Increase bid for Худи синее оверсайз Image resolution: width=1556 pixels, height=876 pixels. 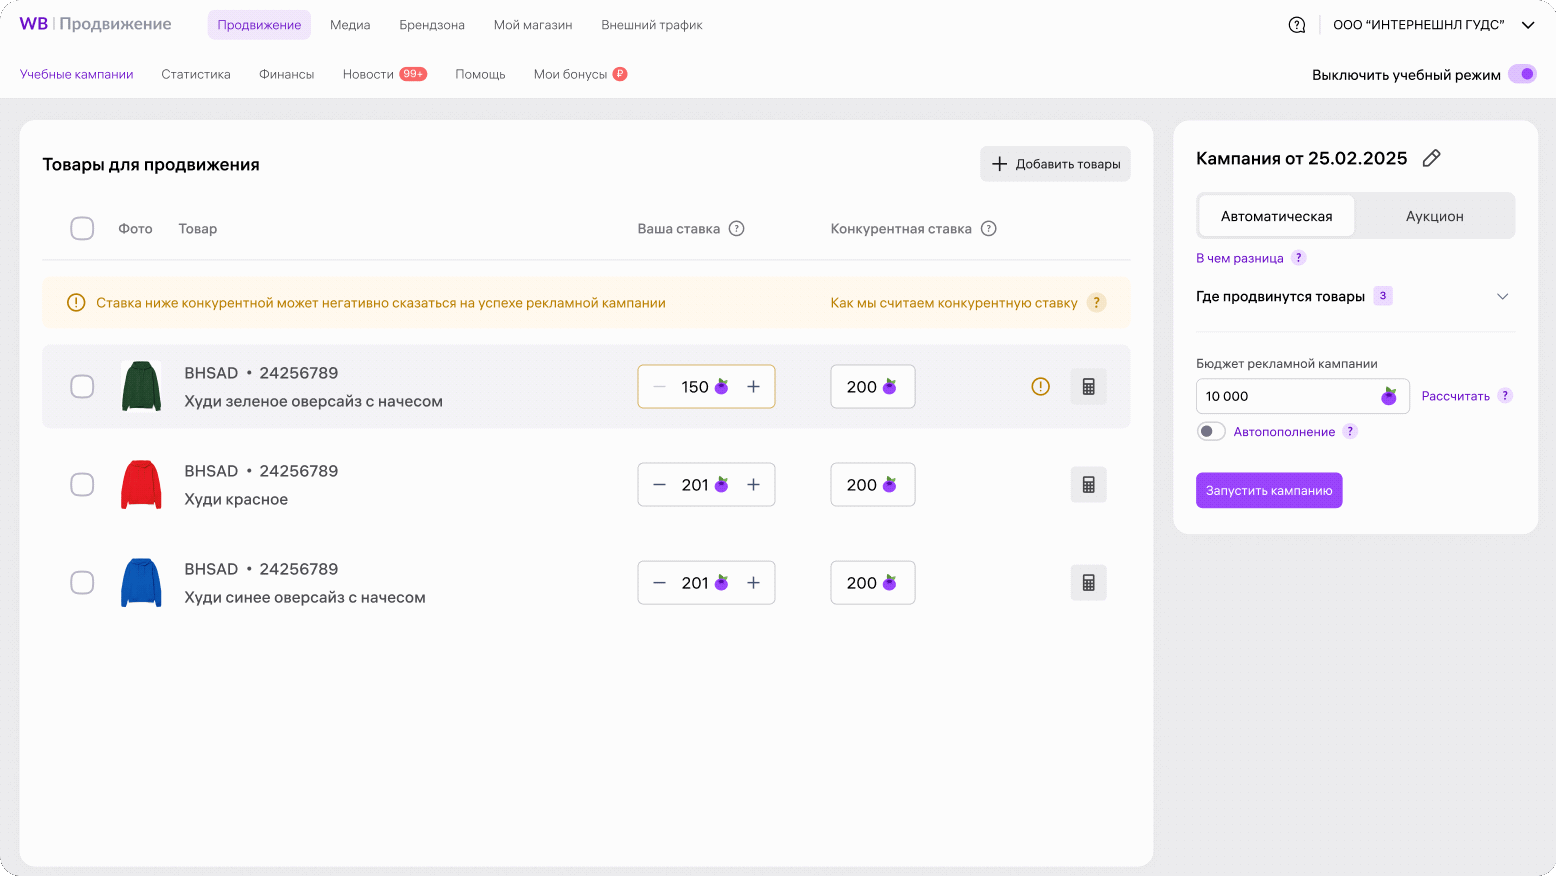pyautogui.click(x=754, y=583)
